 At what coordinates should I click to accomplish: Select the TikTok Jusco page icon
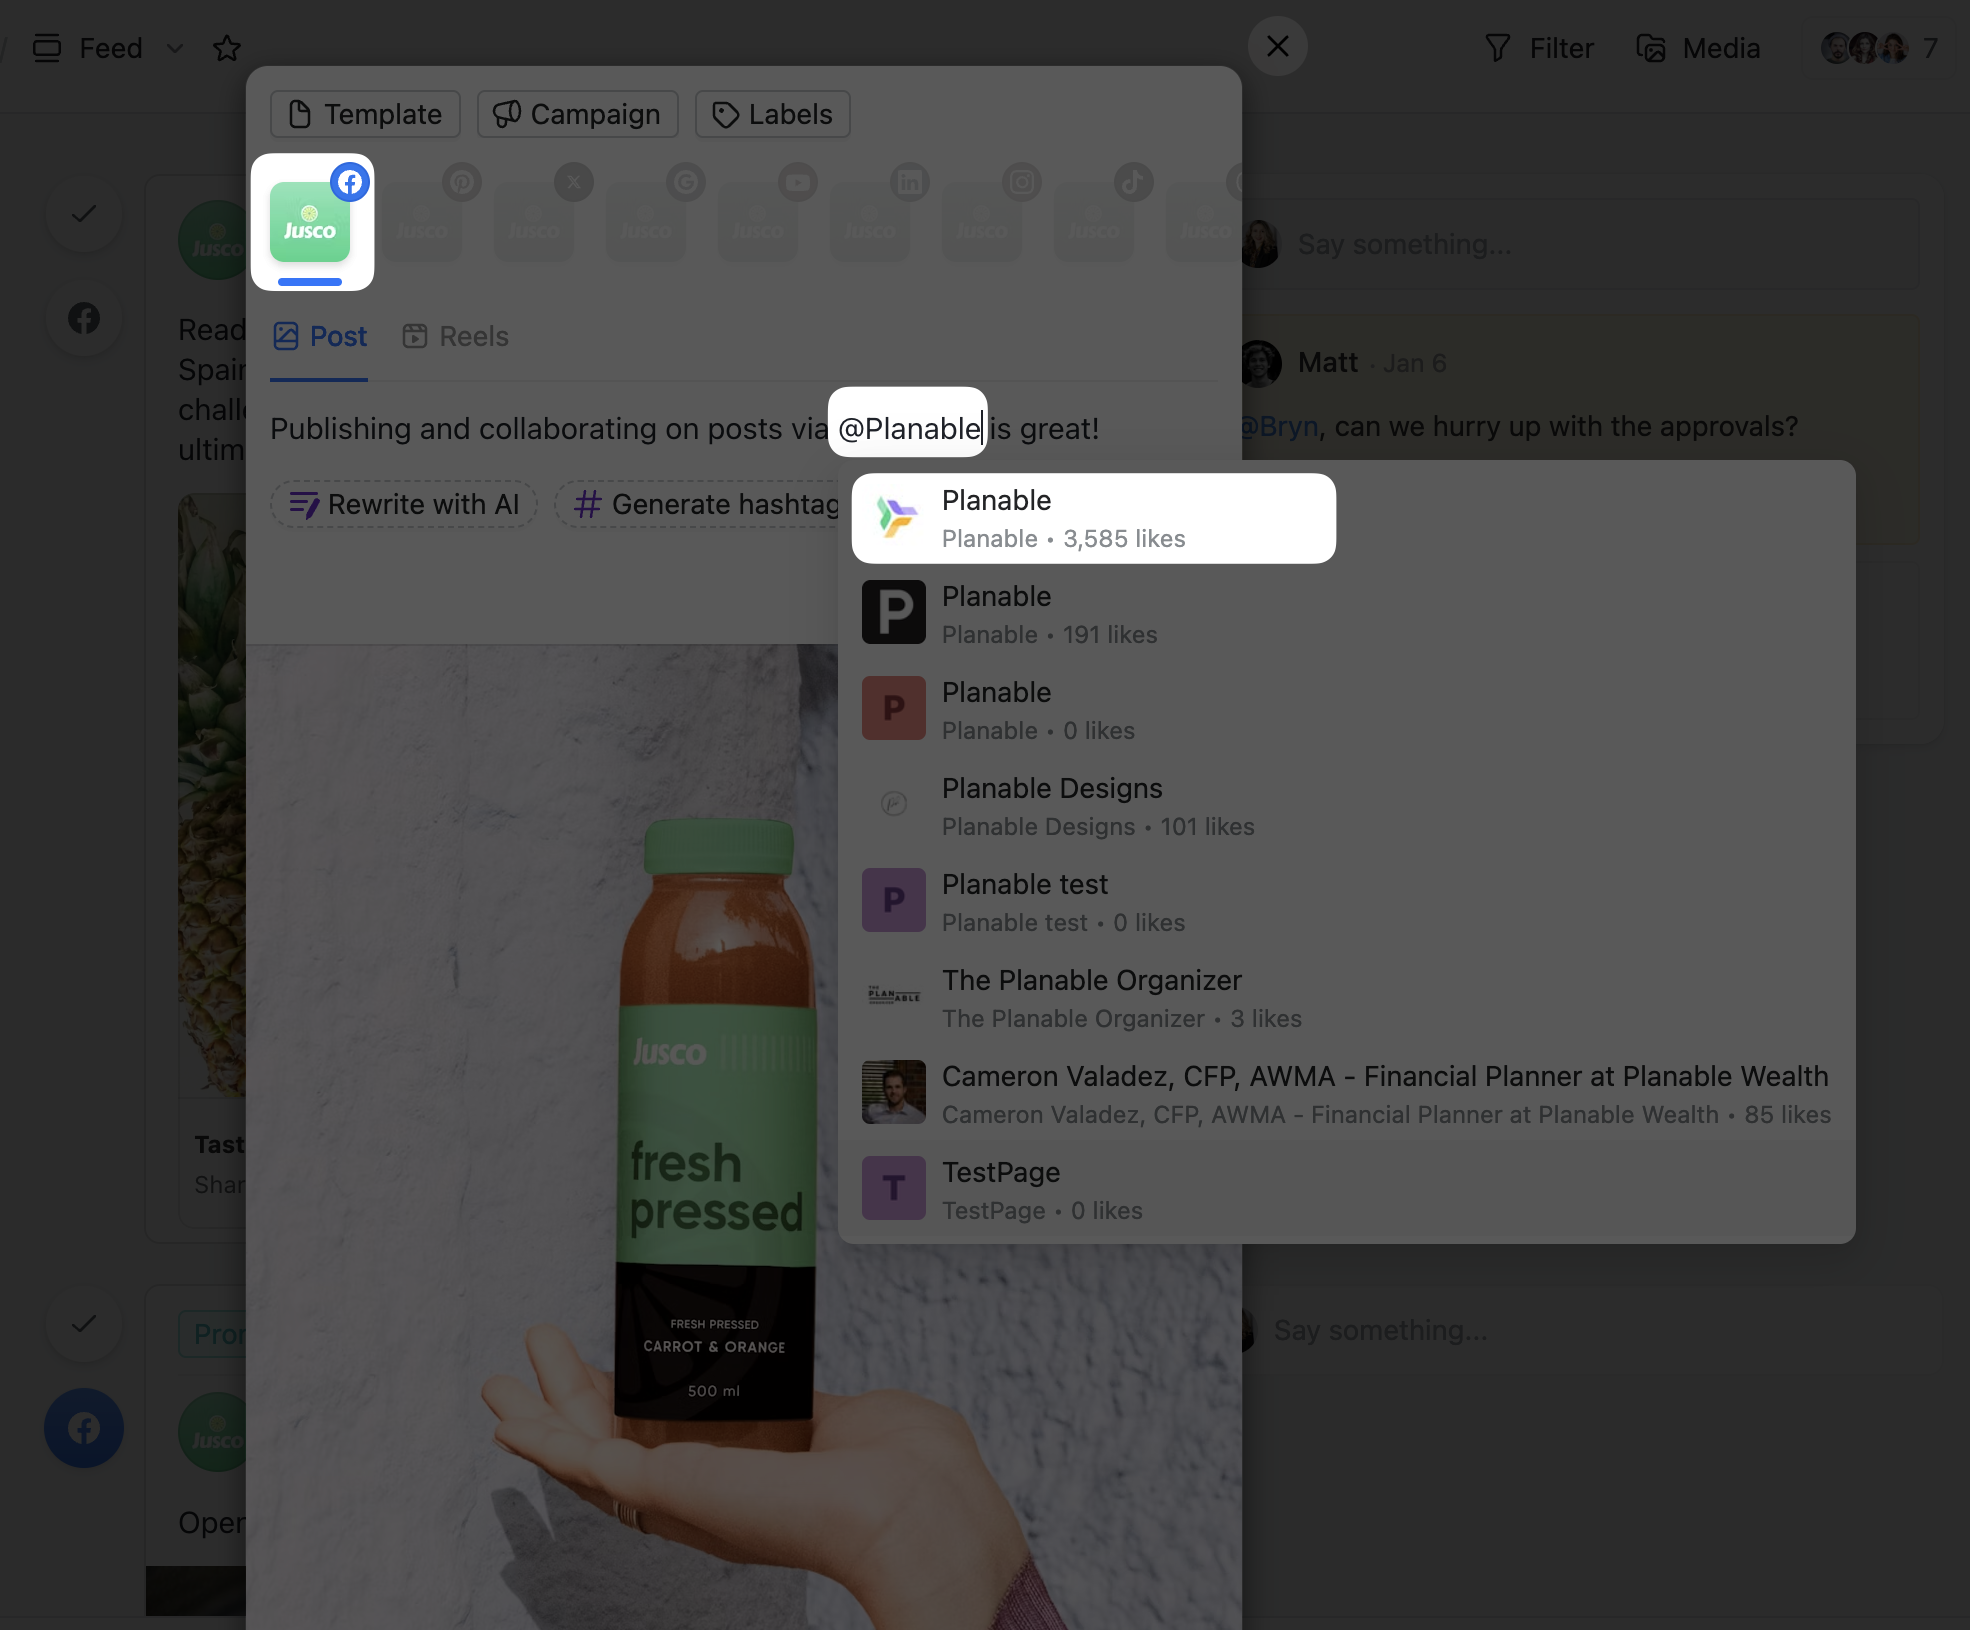point(1096,222)
